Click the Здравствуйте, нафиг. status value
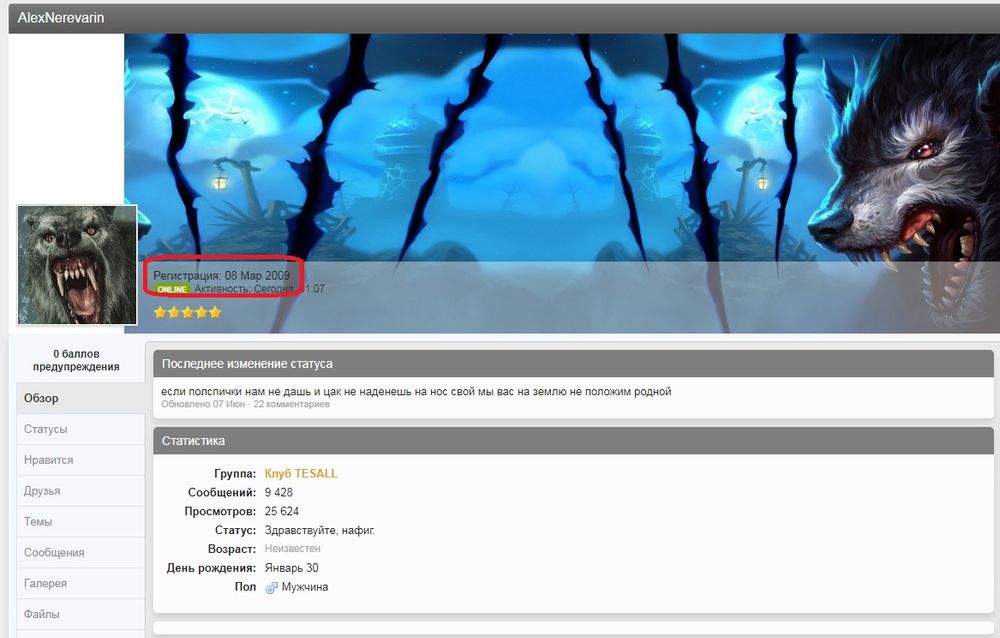The width and height of the screenshot is (1000, 638). (x=320, y=530)
